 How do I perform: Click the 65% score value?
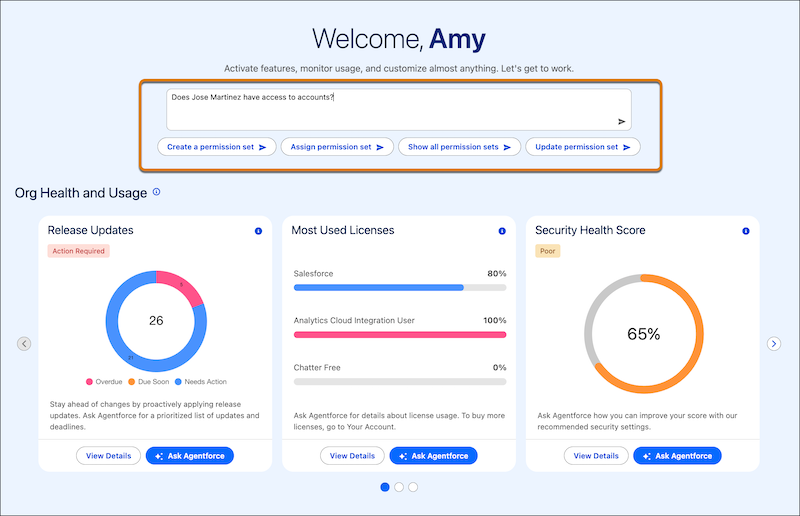click(644, 334)
